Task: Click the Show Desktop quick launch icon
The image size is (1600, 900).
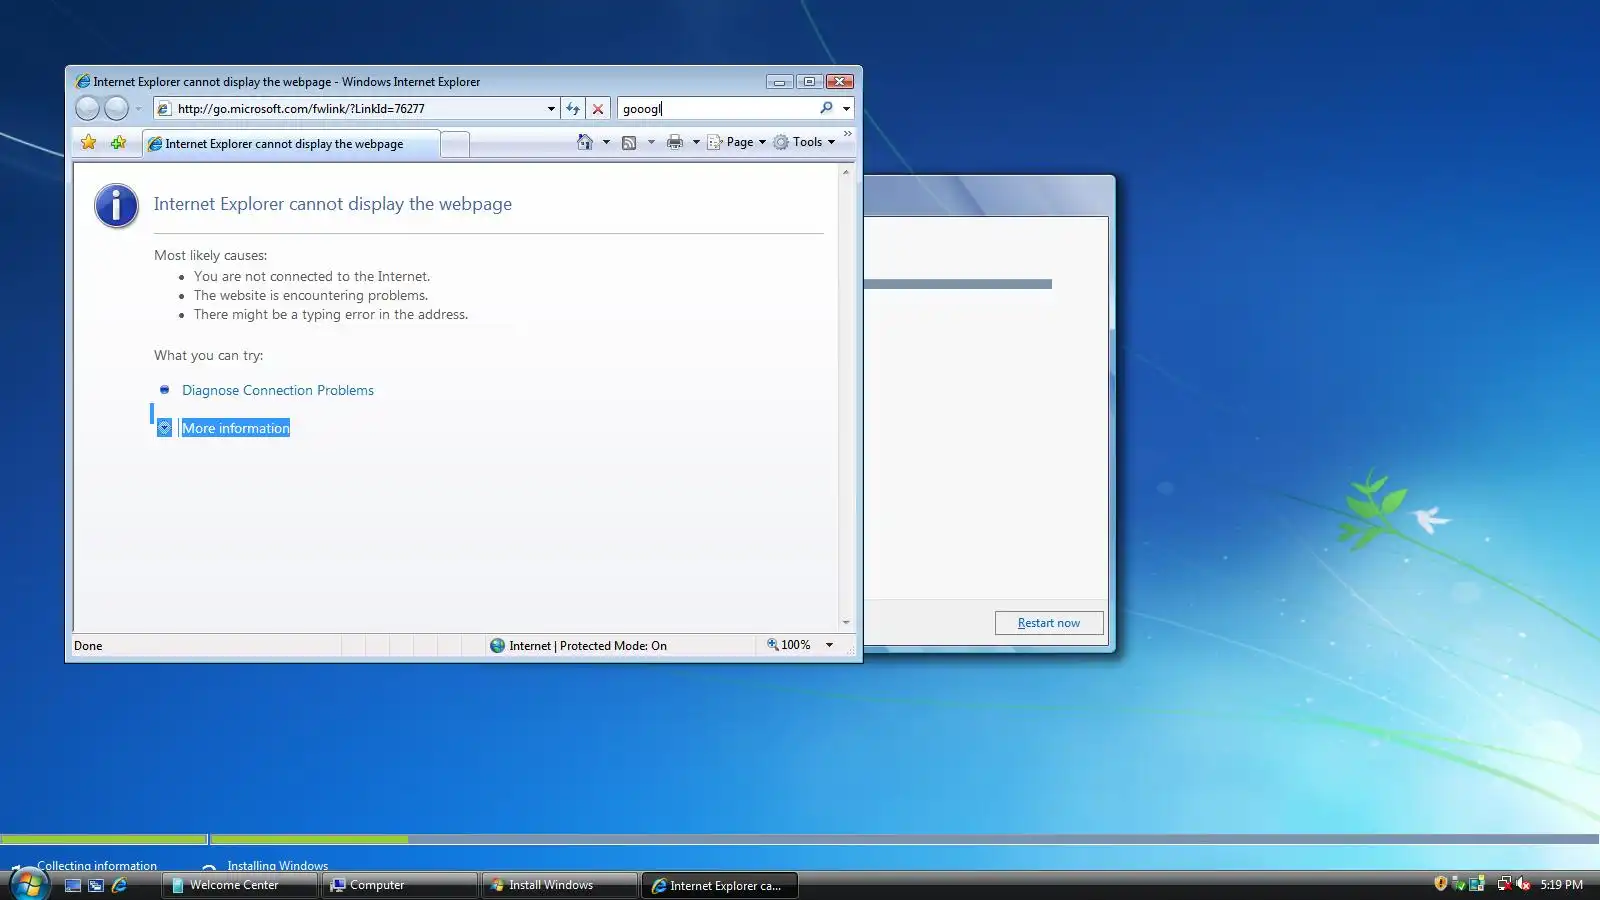Action: click(73, 885)
